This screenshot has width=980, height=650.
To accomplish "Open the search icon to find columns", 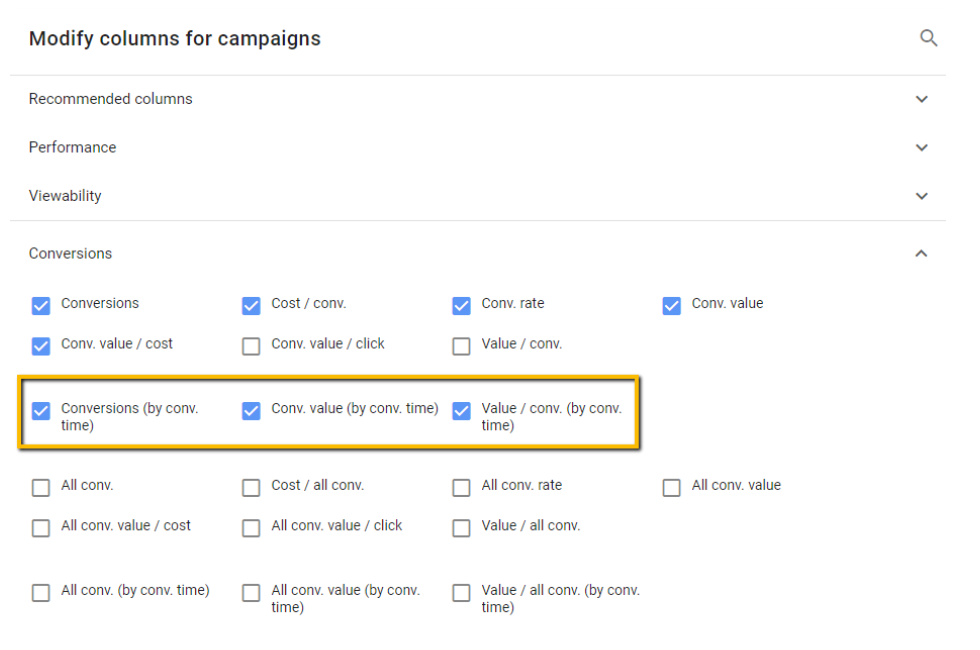I will (x=929, y=38).
